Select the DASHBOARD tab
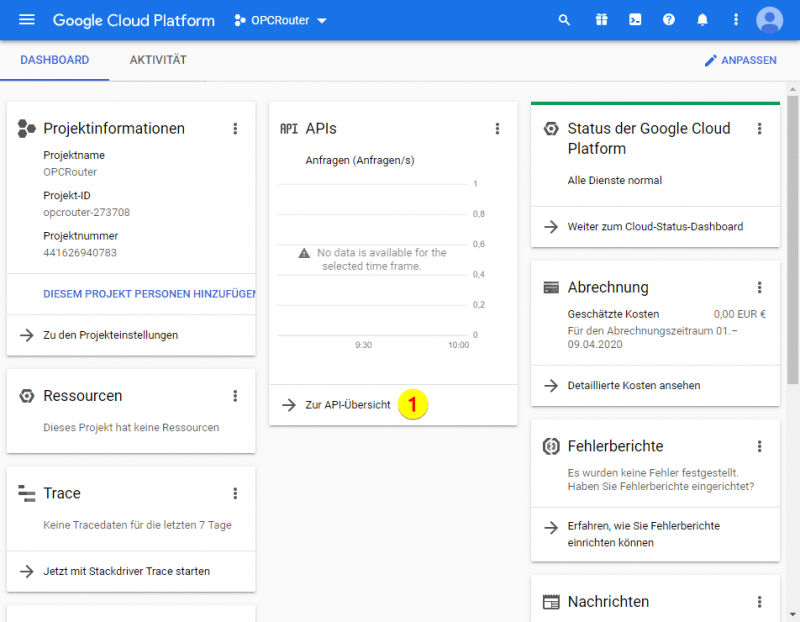Screen dimensions: 800x622 (56, 60)
